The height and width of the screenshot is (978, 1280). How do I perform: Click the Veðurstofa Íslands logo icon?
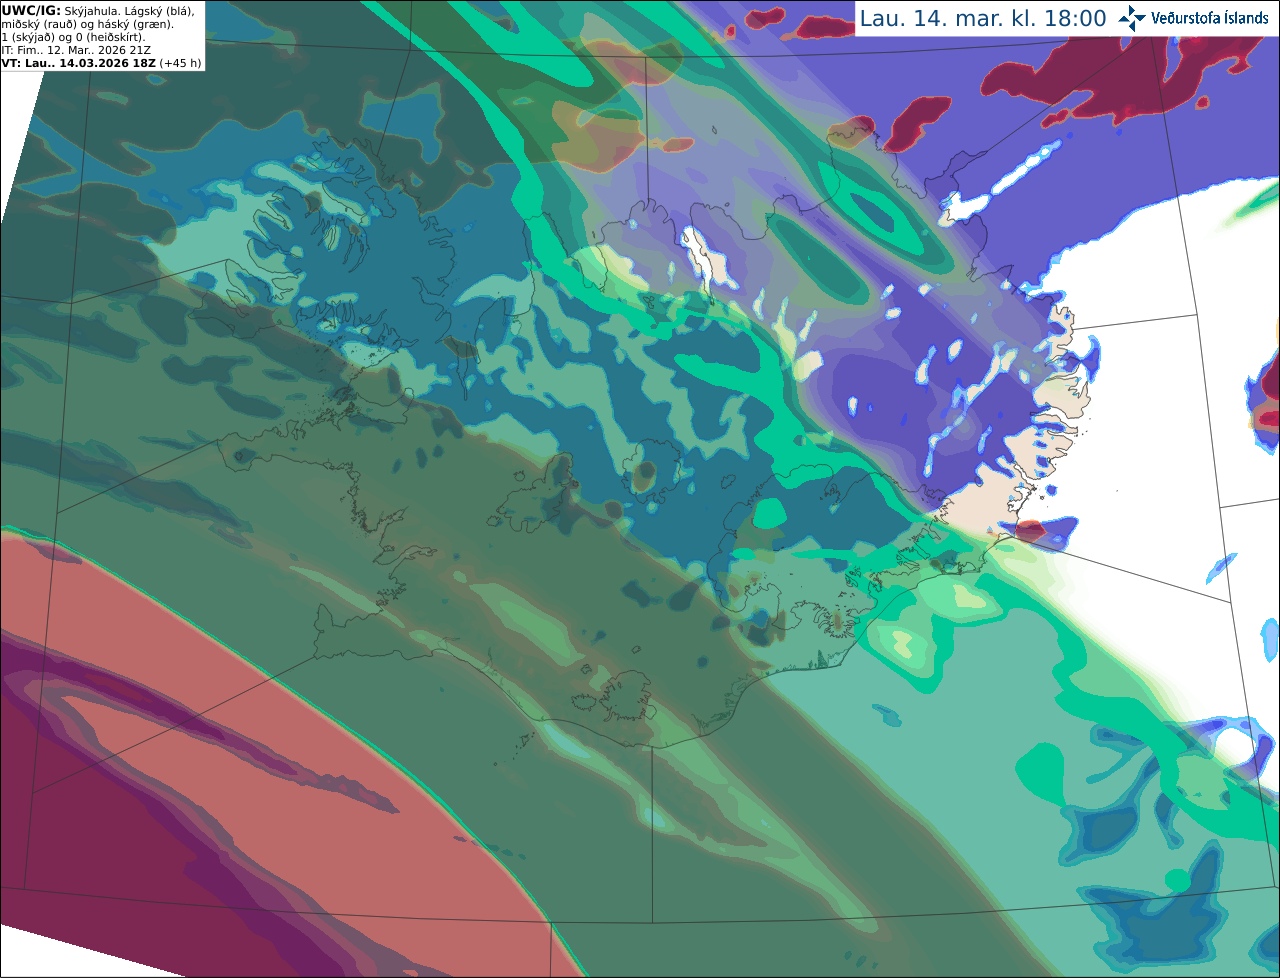(1132, 18)
